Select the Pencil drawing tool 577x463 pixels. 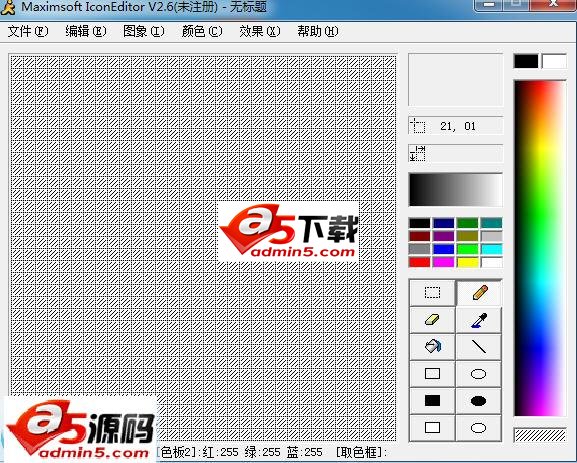[x=478, y=293]
